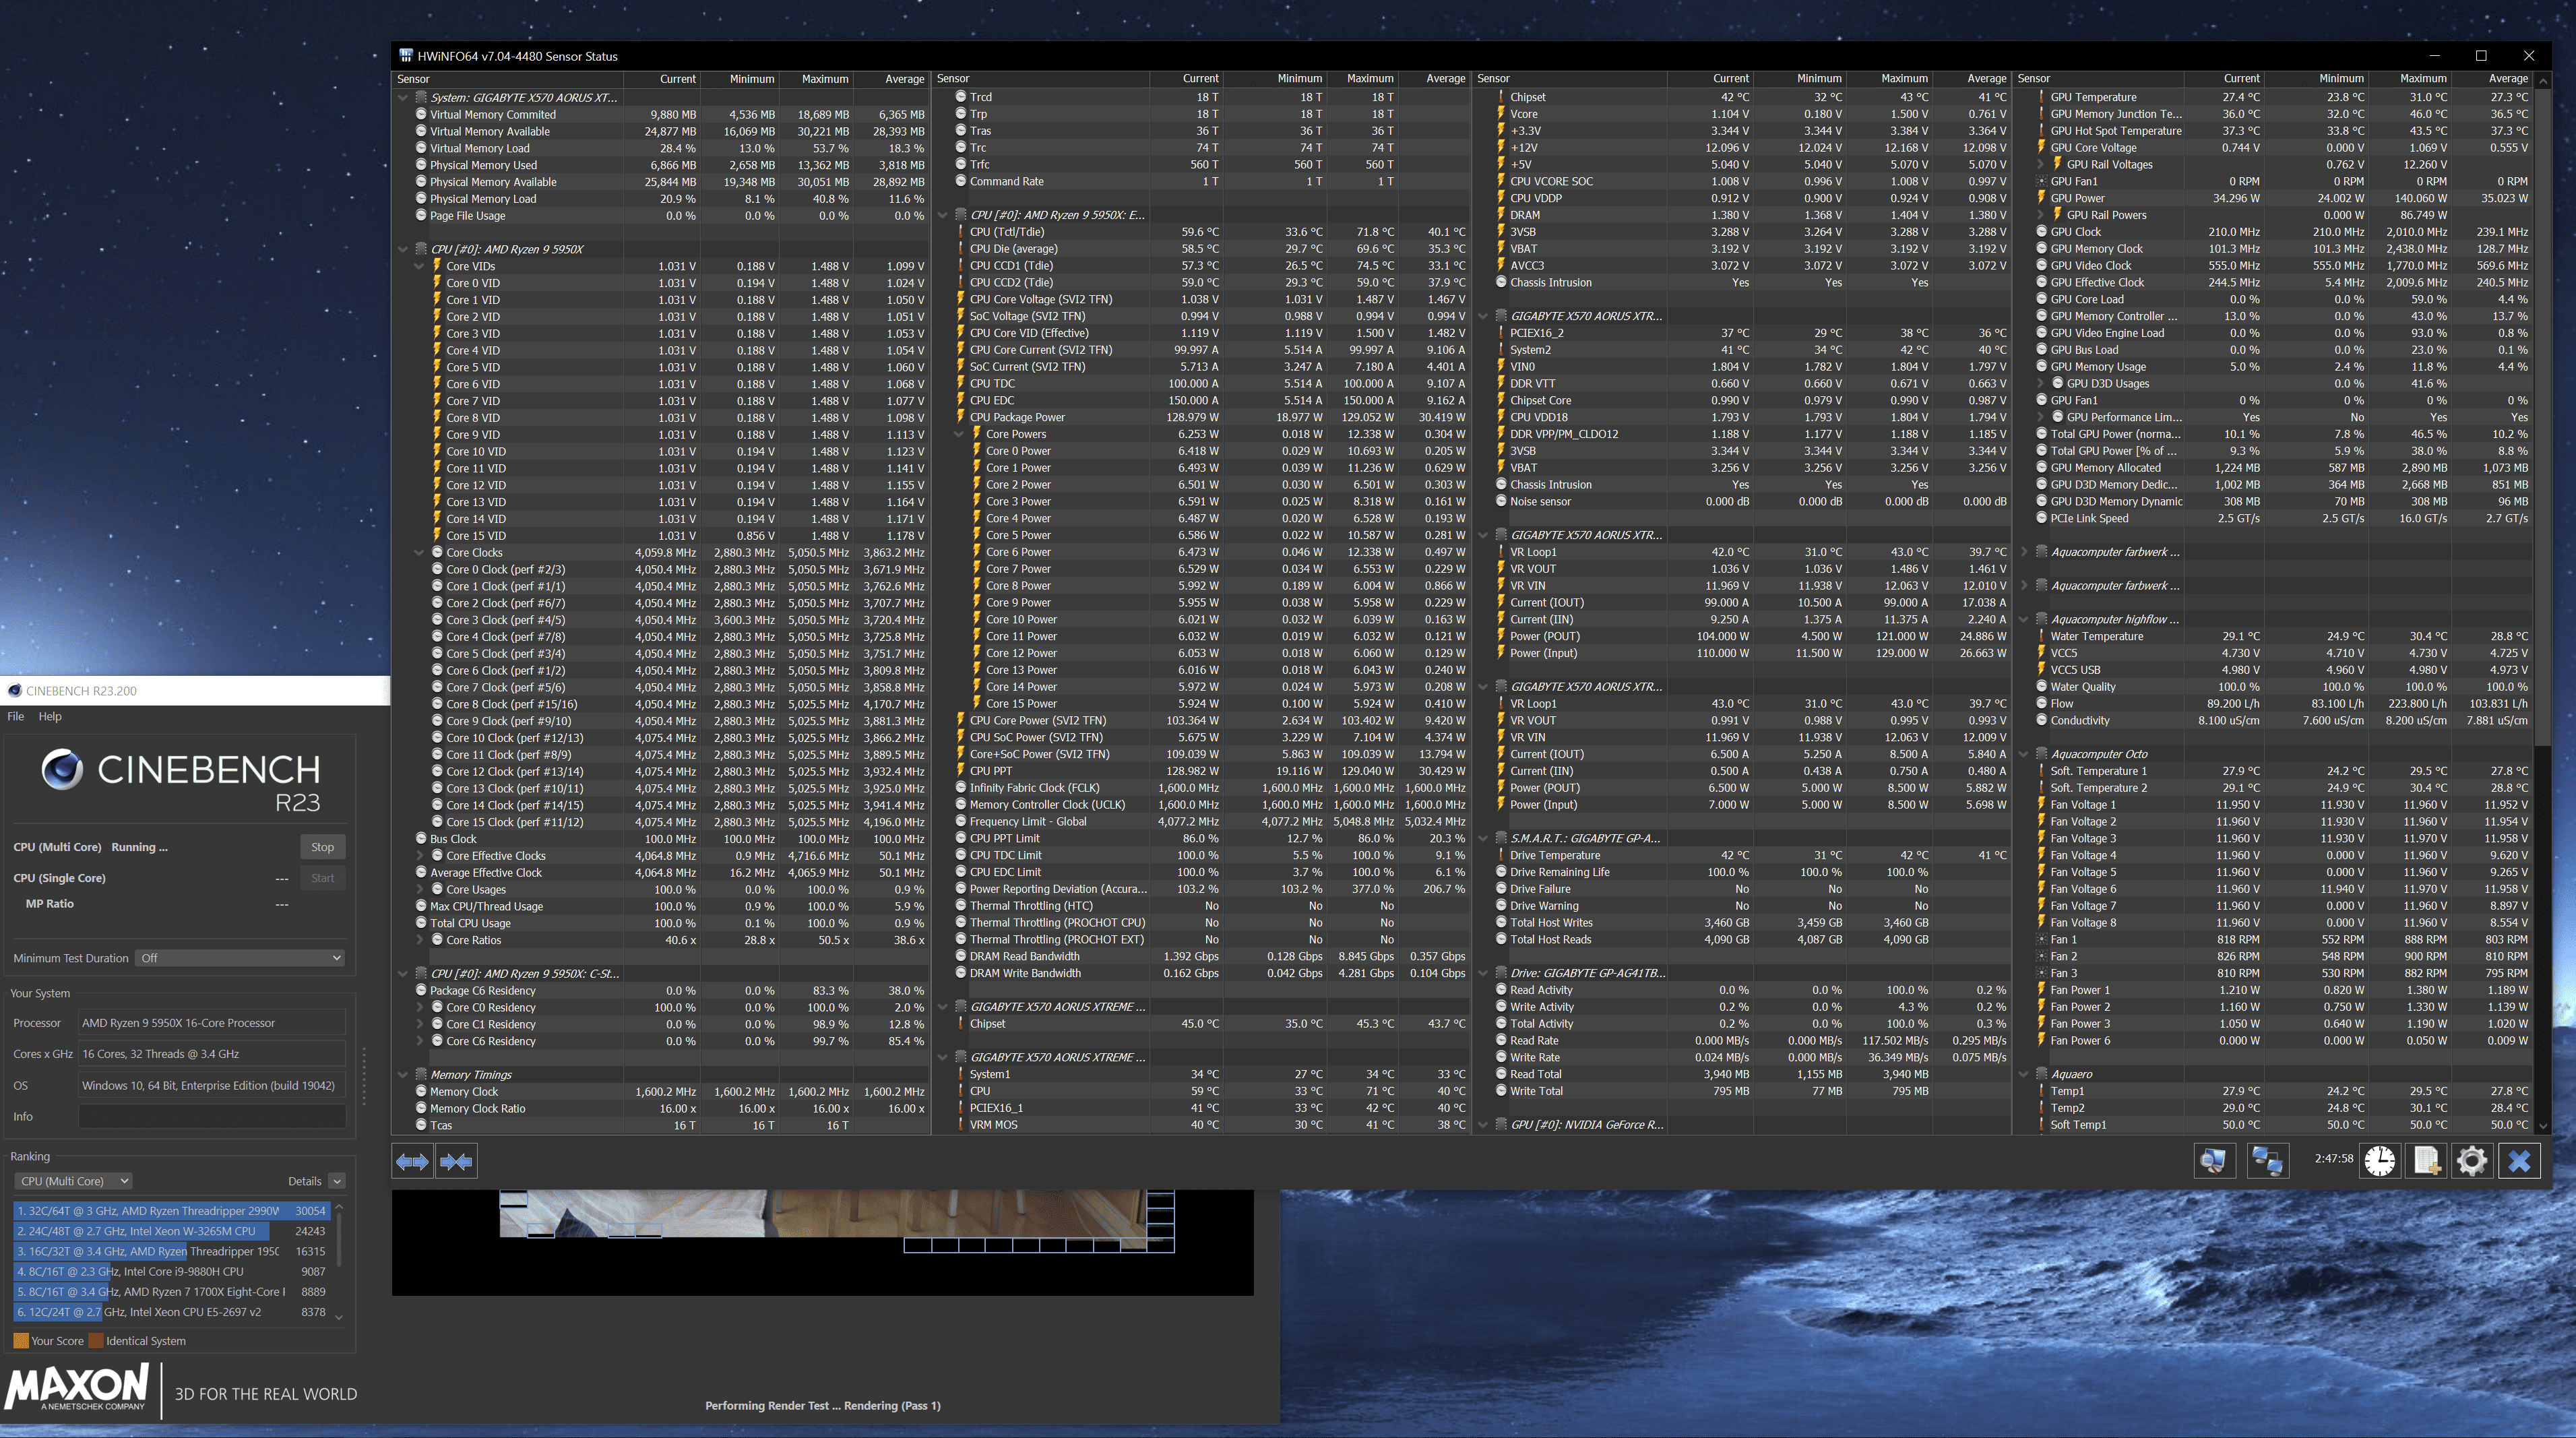2576x1438 pixels.
Task: Open the Cinebench File menu
Action: (15, 716)
